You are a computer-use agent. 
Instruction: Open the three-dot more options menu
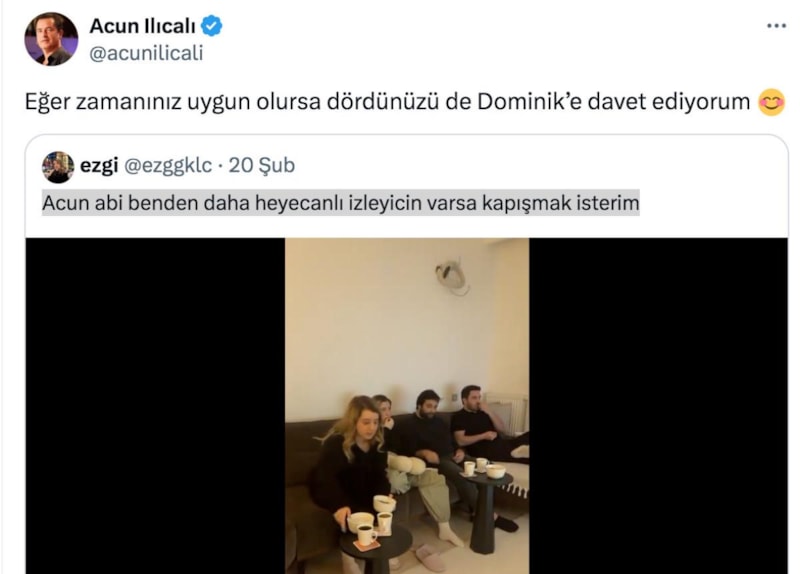click(777, 26)
